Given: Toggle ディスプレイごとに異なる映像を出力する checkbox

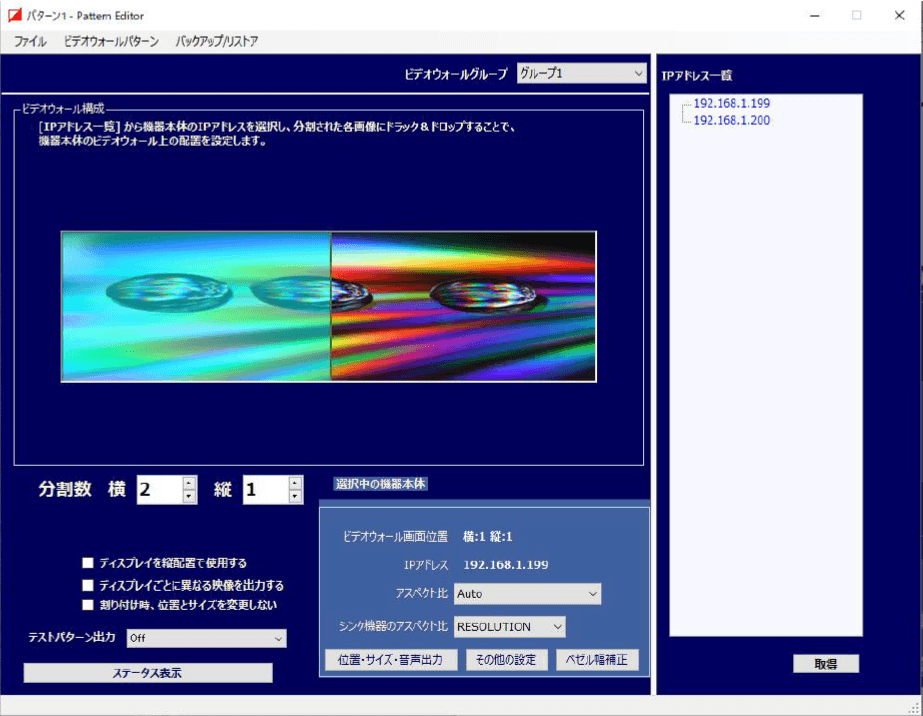Looking at the screenshot, I should tap(89, 585).
